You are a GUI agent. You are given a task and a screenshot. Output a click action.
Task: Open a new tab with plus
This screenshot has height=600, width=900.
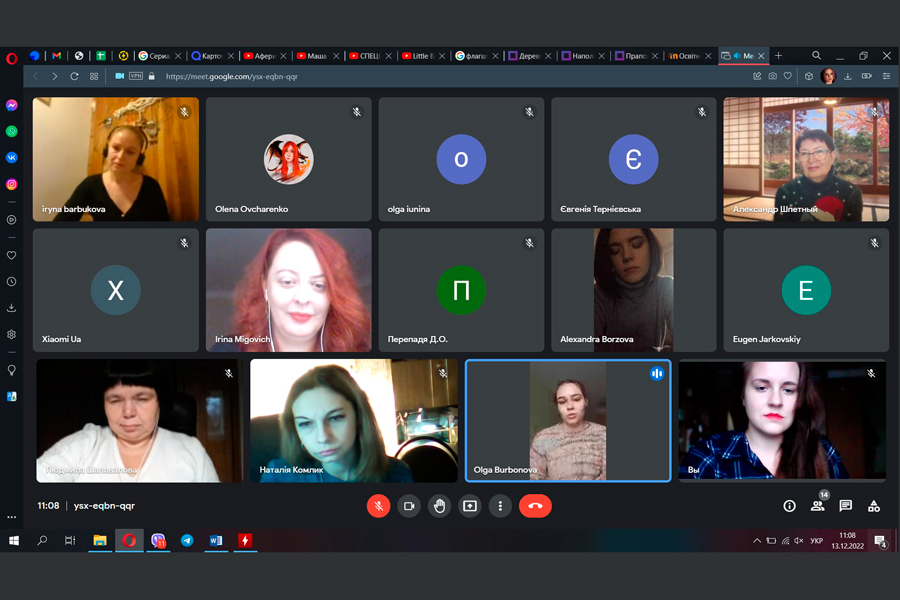coord(778,56)
